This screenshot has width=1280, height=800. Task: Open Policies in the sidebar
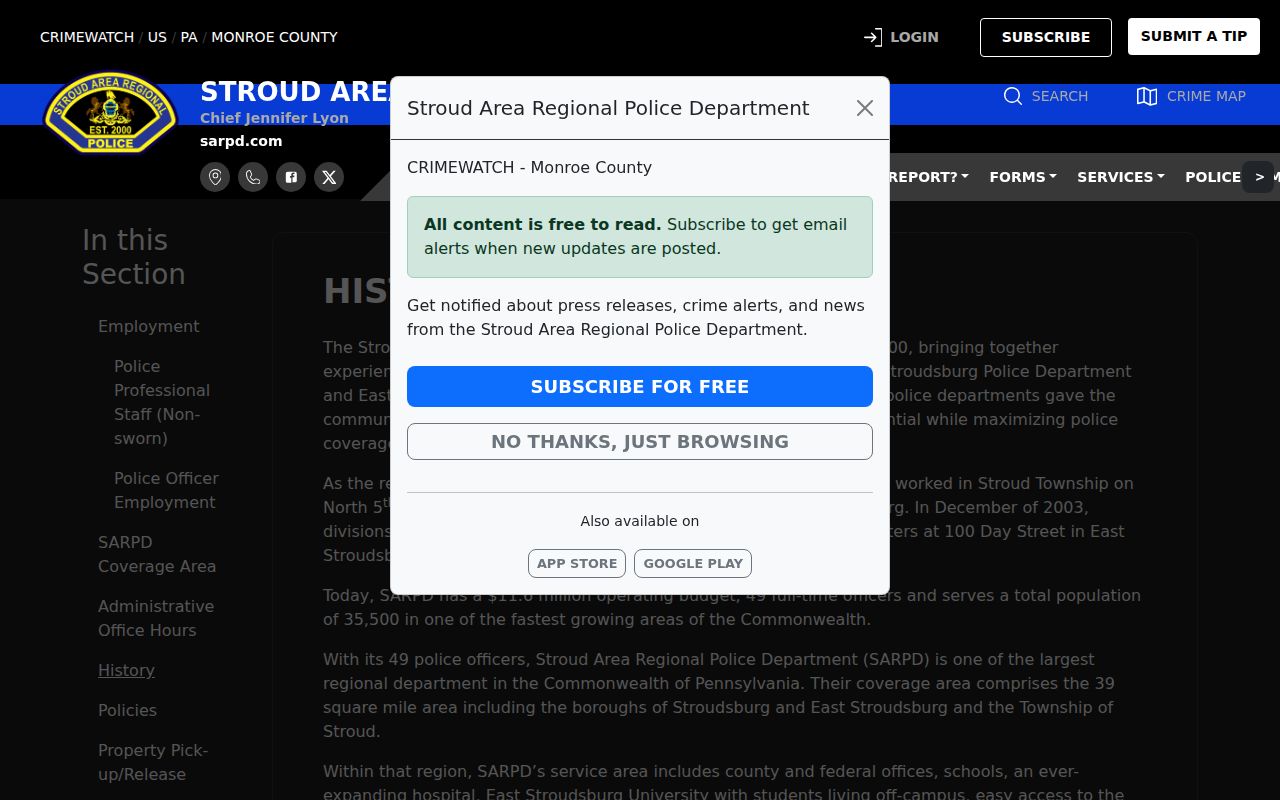(x=127, y=710)
